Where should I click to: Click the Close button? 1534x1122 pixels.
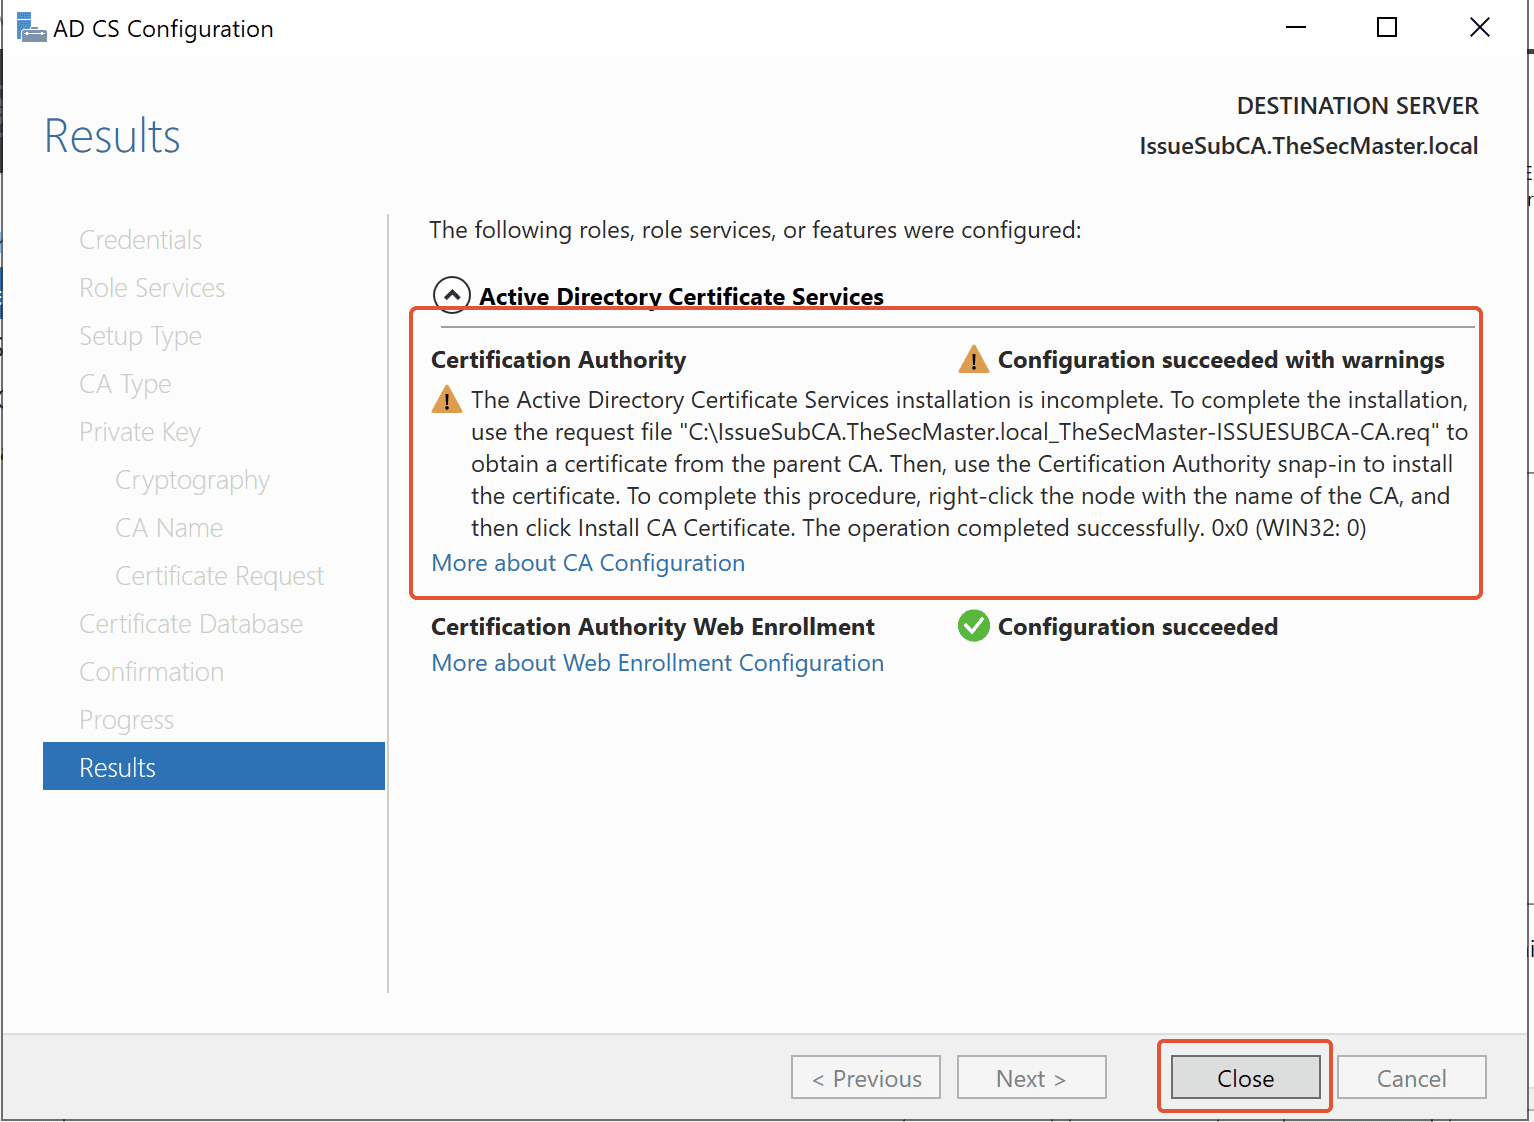click(1245, 1078)
